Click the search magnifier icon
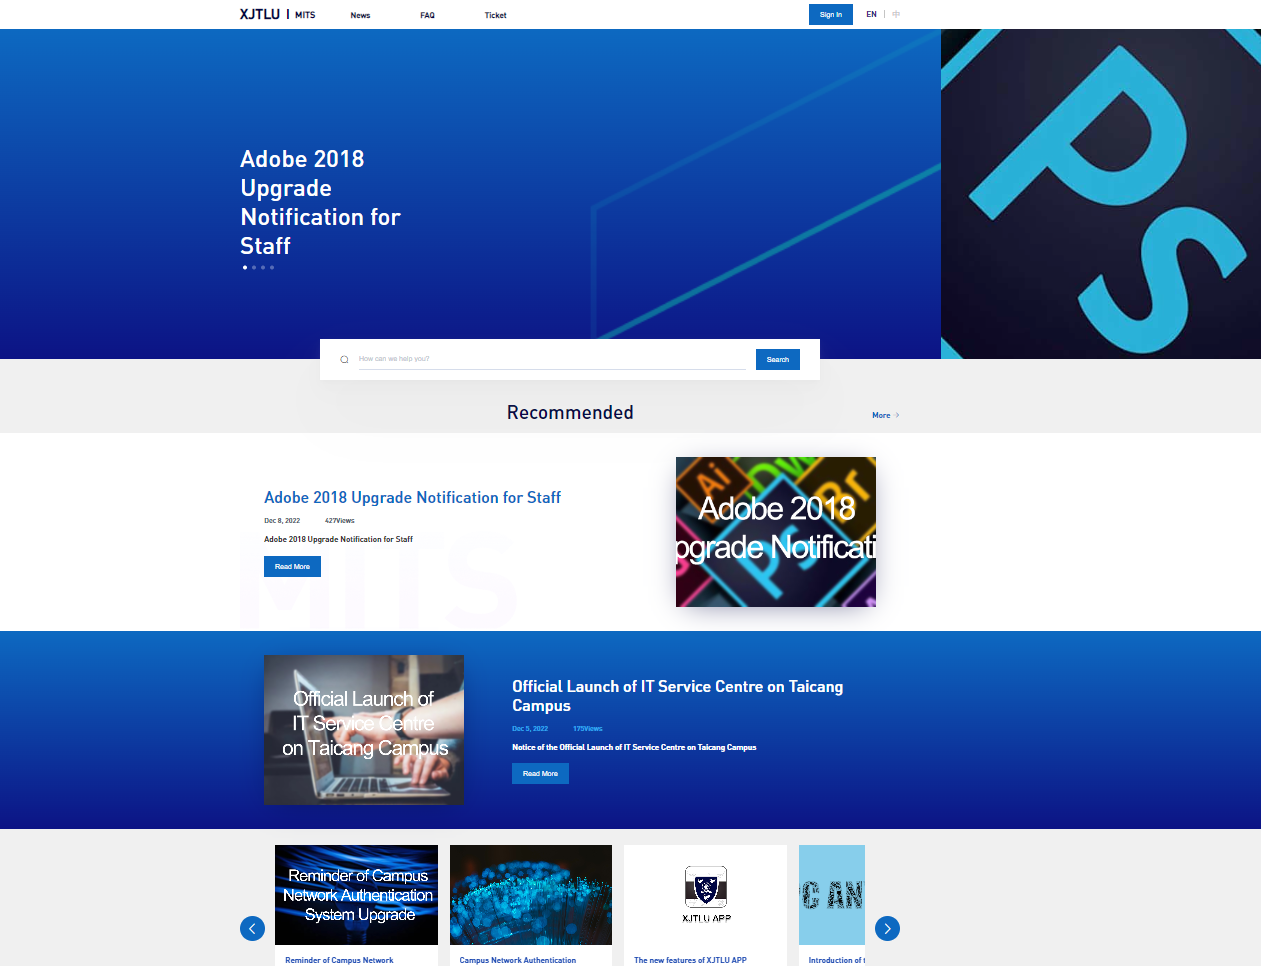 pyautogui.click(x=344, y=359)
